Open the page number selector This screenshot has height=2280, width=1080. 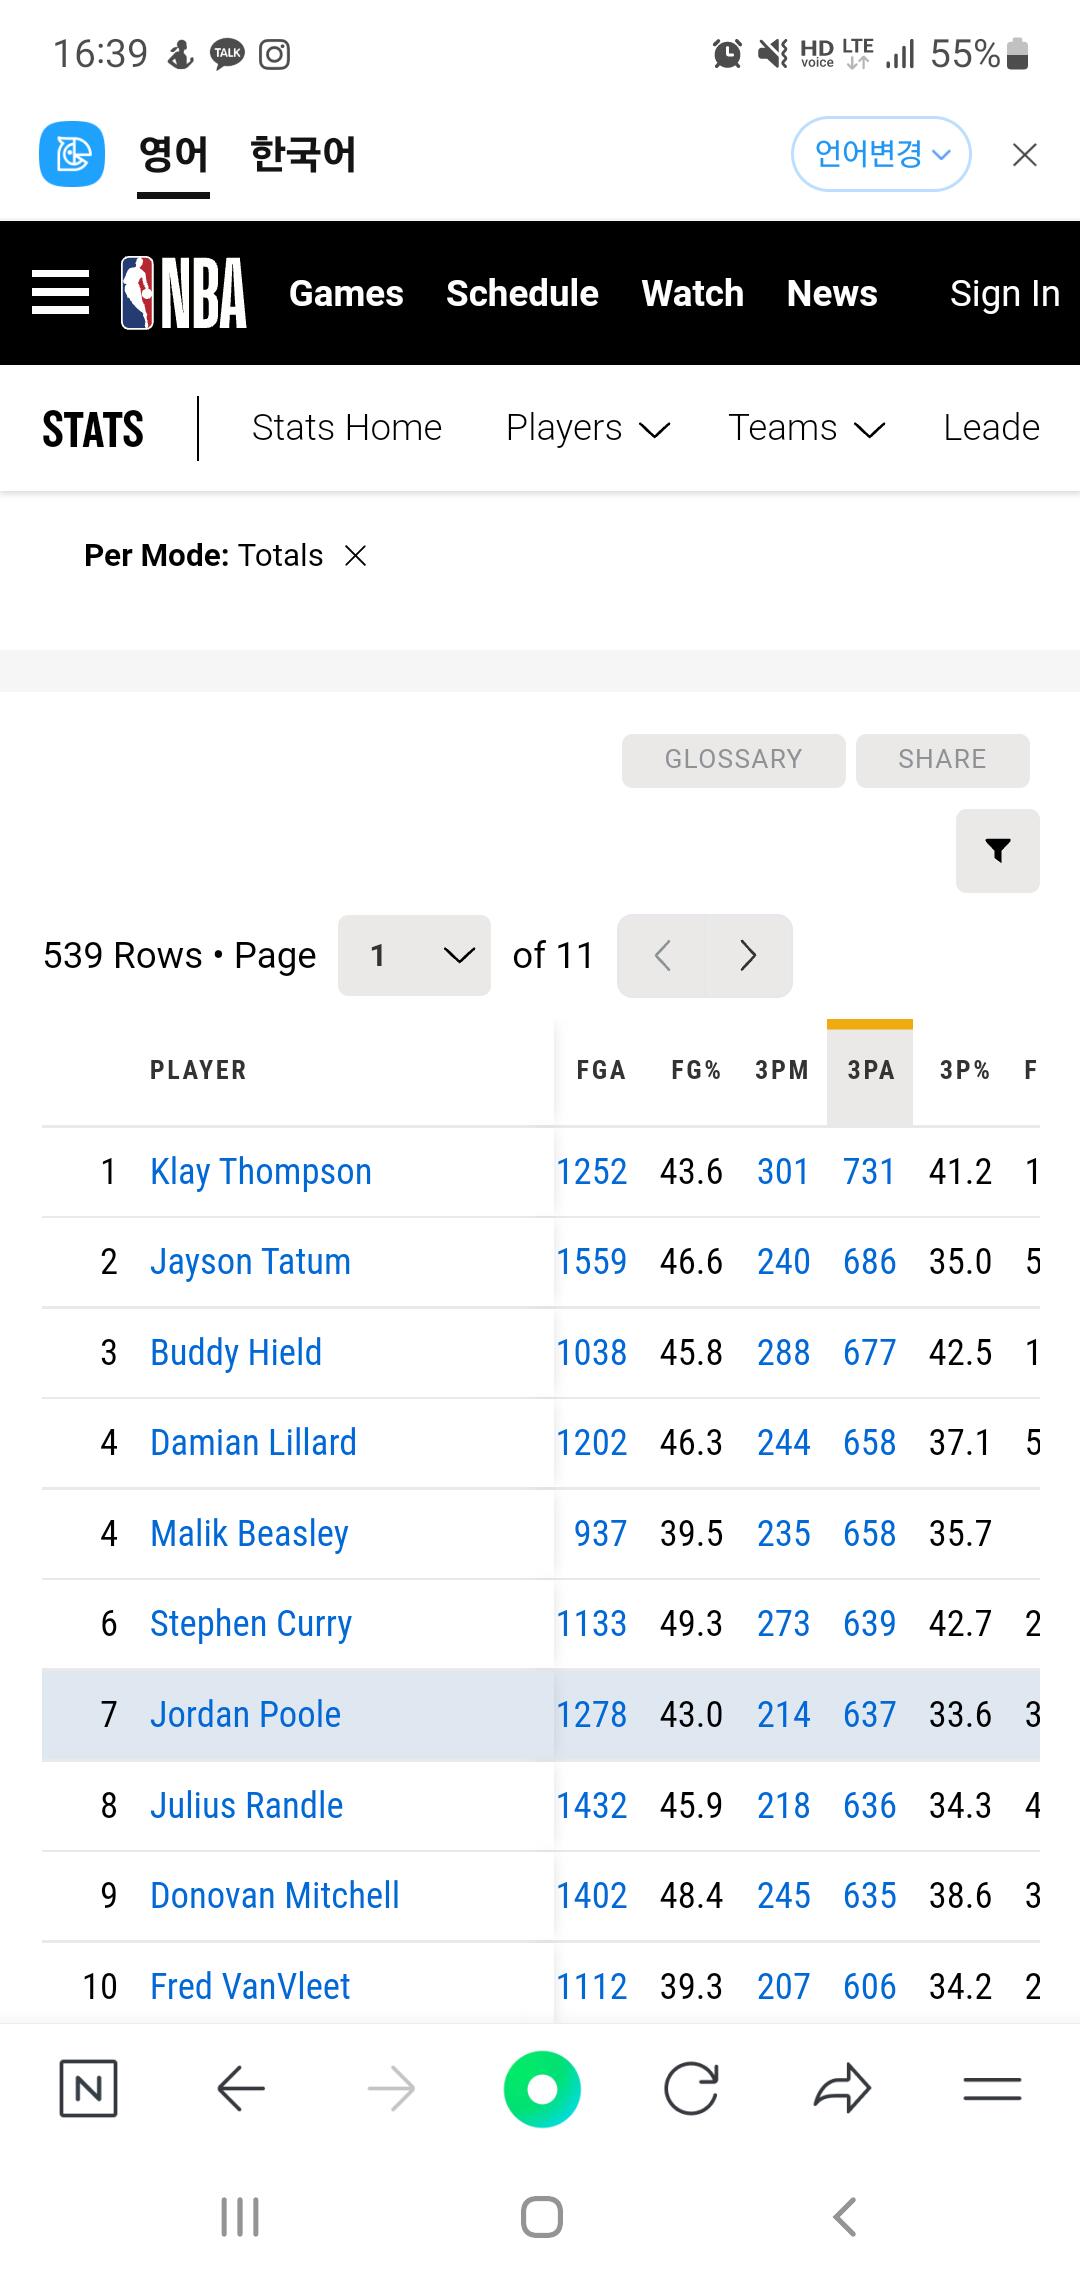tap(414, 956)
